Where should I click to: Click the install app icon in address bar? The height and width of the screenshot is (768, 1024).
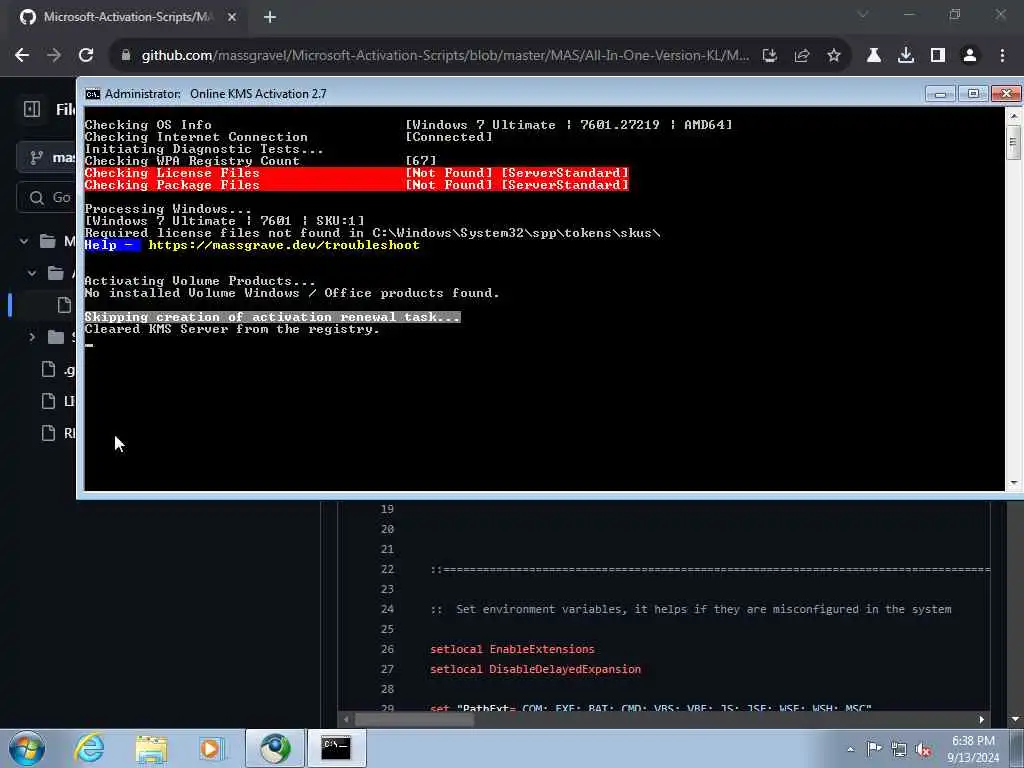point(770,56)
